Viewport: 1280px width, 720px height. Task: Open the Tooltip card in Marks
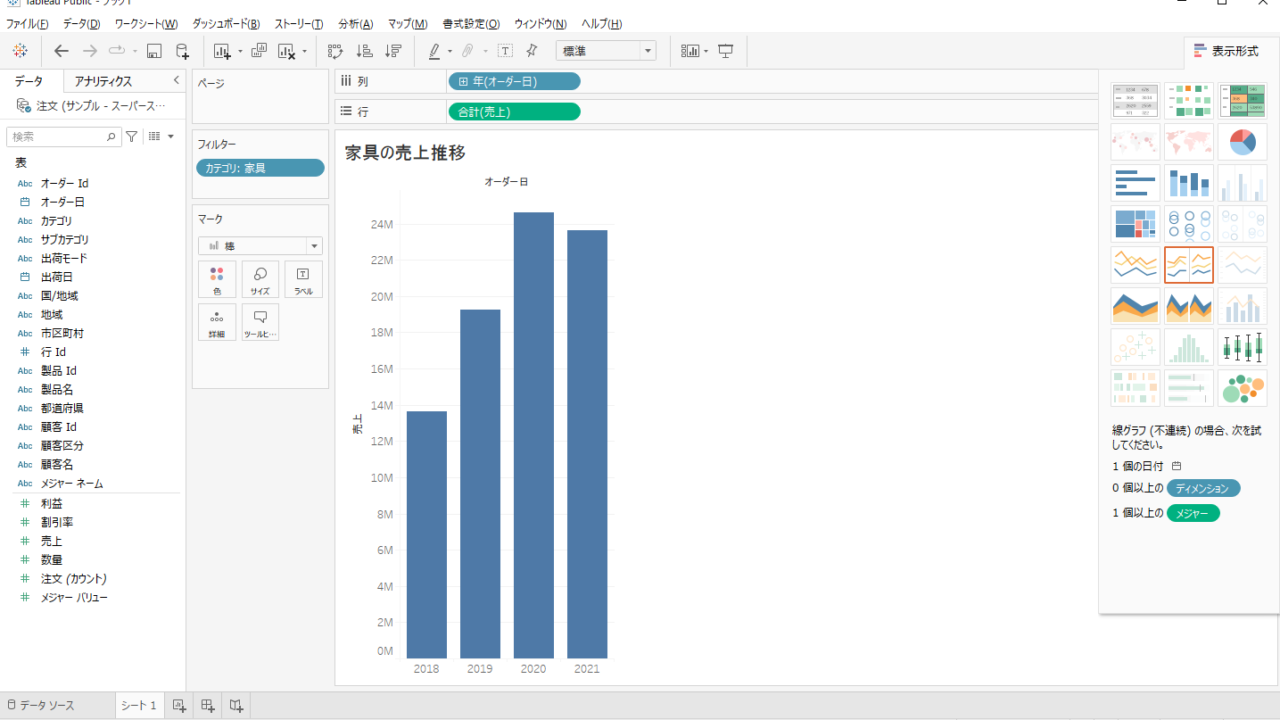click(x=260, y=323)
